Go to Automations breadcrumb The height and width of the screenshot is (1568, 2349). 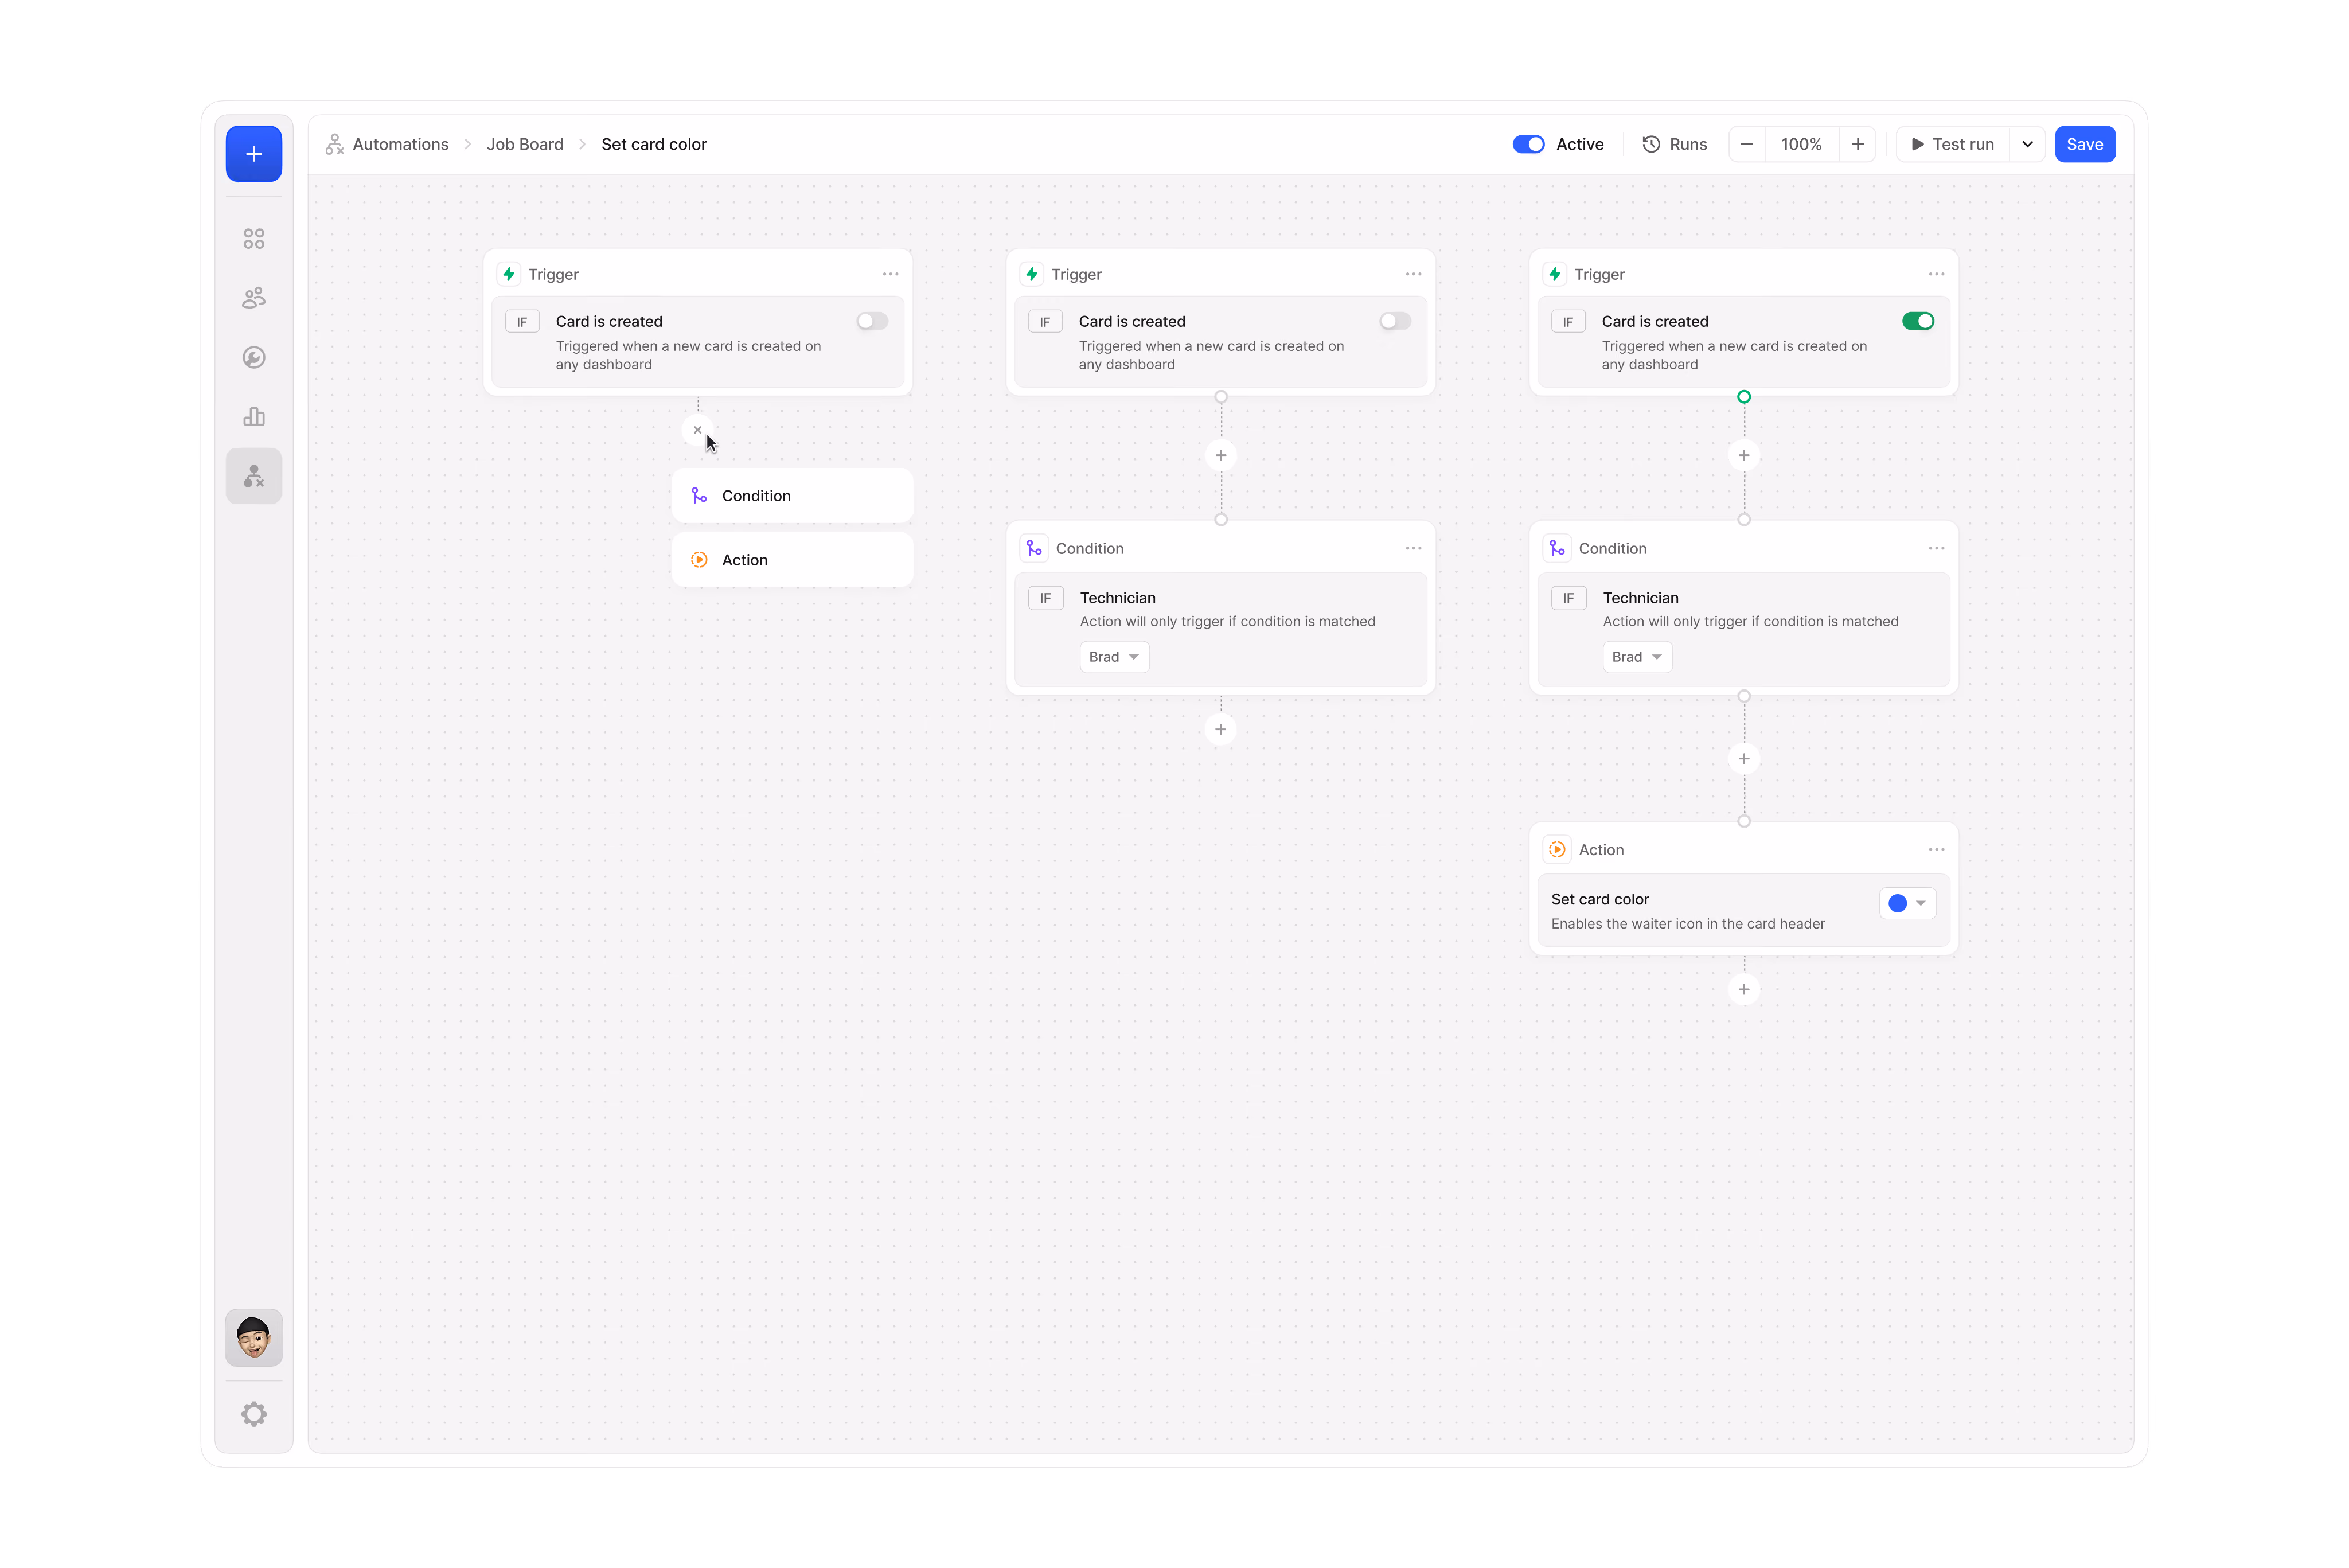pyautogui.click(x=401, y=144)
